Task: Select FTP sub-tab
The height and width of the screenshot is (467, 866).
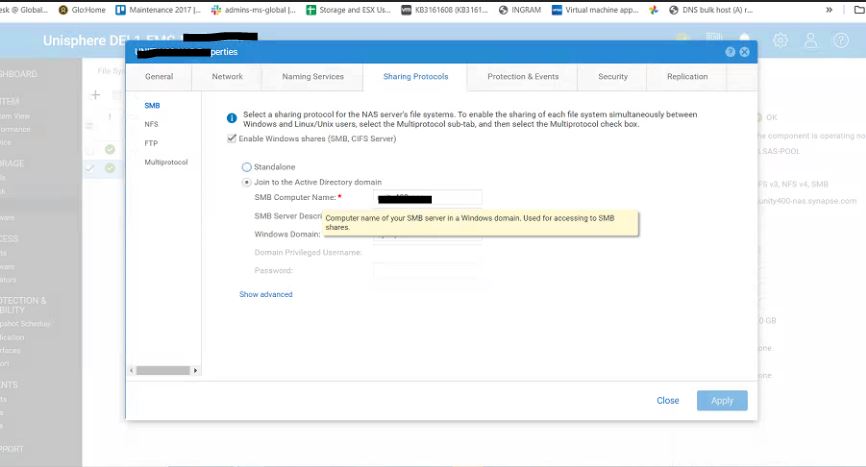Action: click(x=151, y=143)
